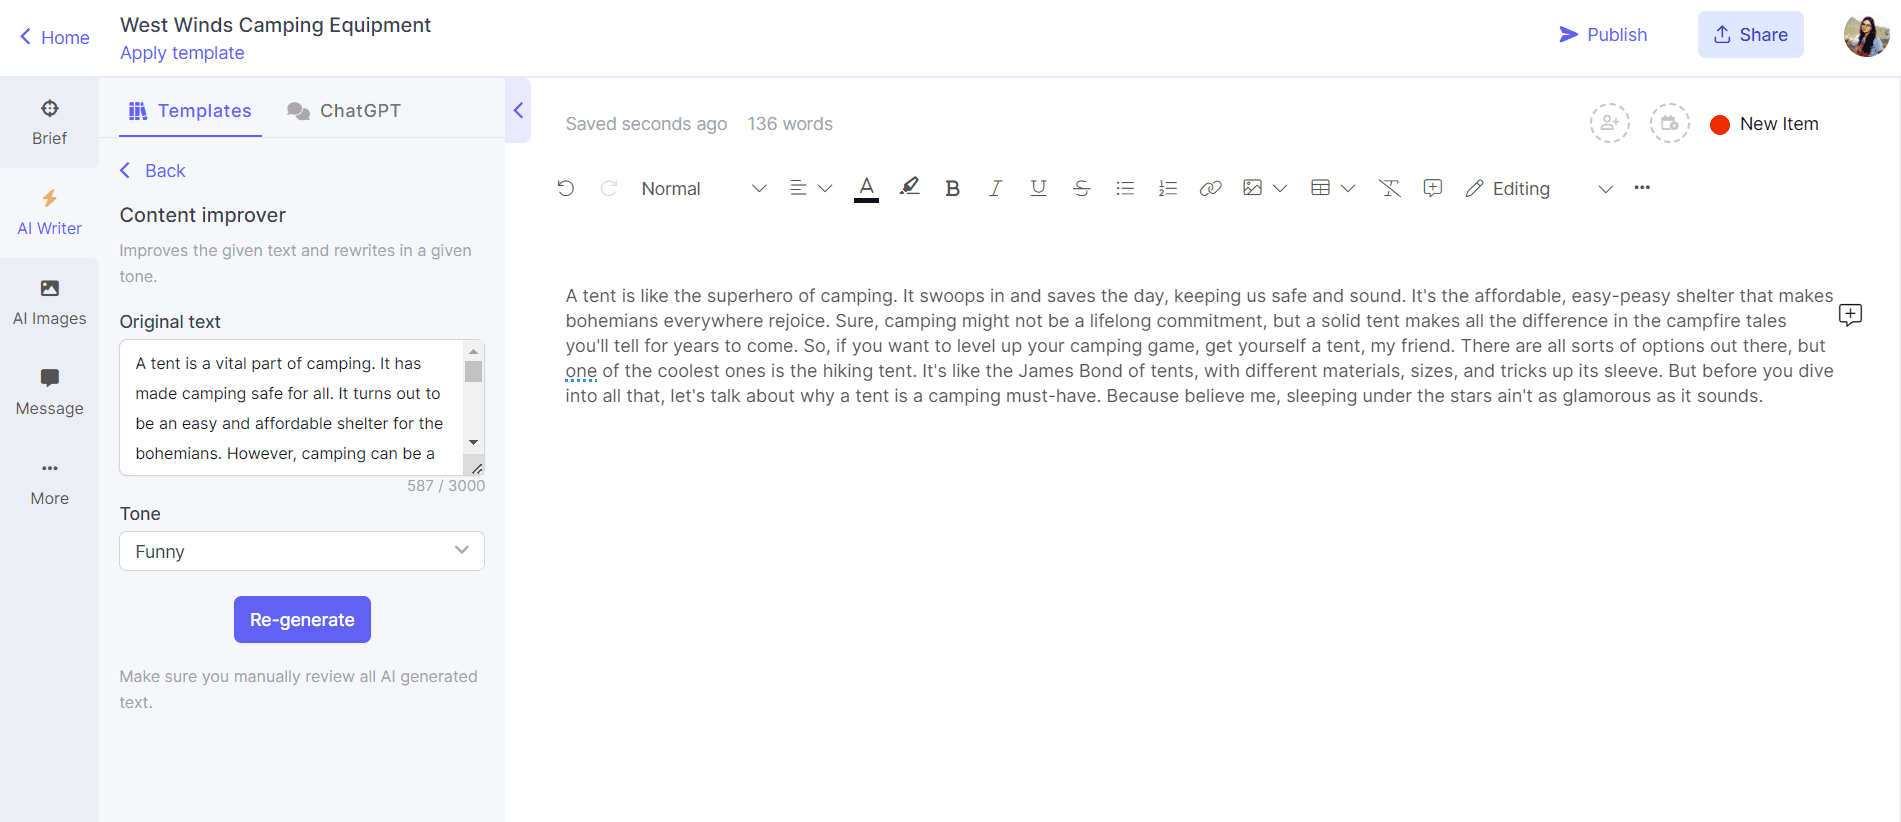The width and height of the screenshot is (1901, 822).
Task: Collapse the side panel with chevron
Action: [518, 110]
